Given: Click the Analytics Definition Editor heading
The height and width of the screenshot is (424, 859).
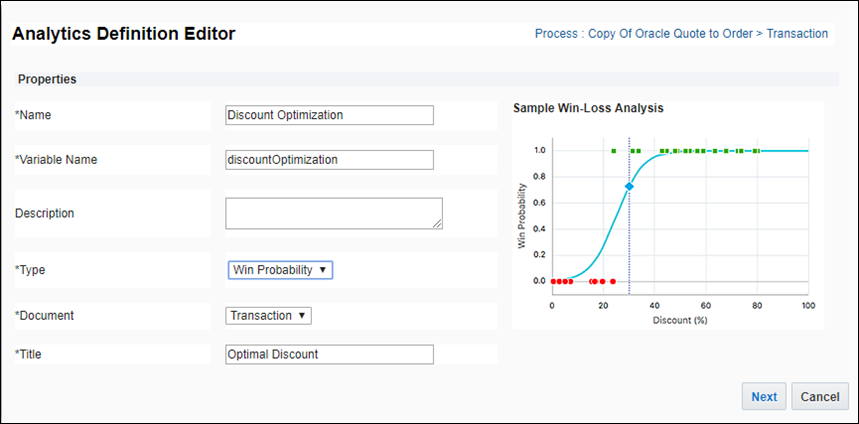Looking at the screenshot, I should pyautogui.click(x=124, y=34).
